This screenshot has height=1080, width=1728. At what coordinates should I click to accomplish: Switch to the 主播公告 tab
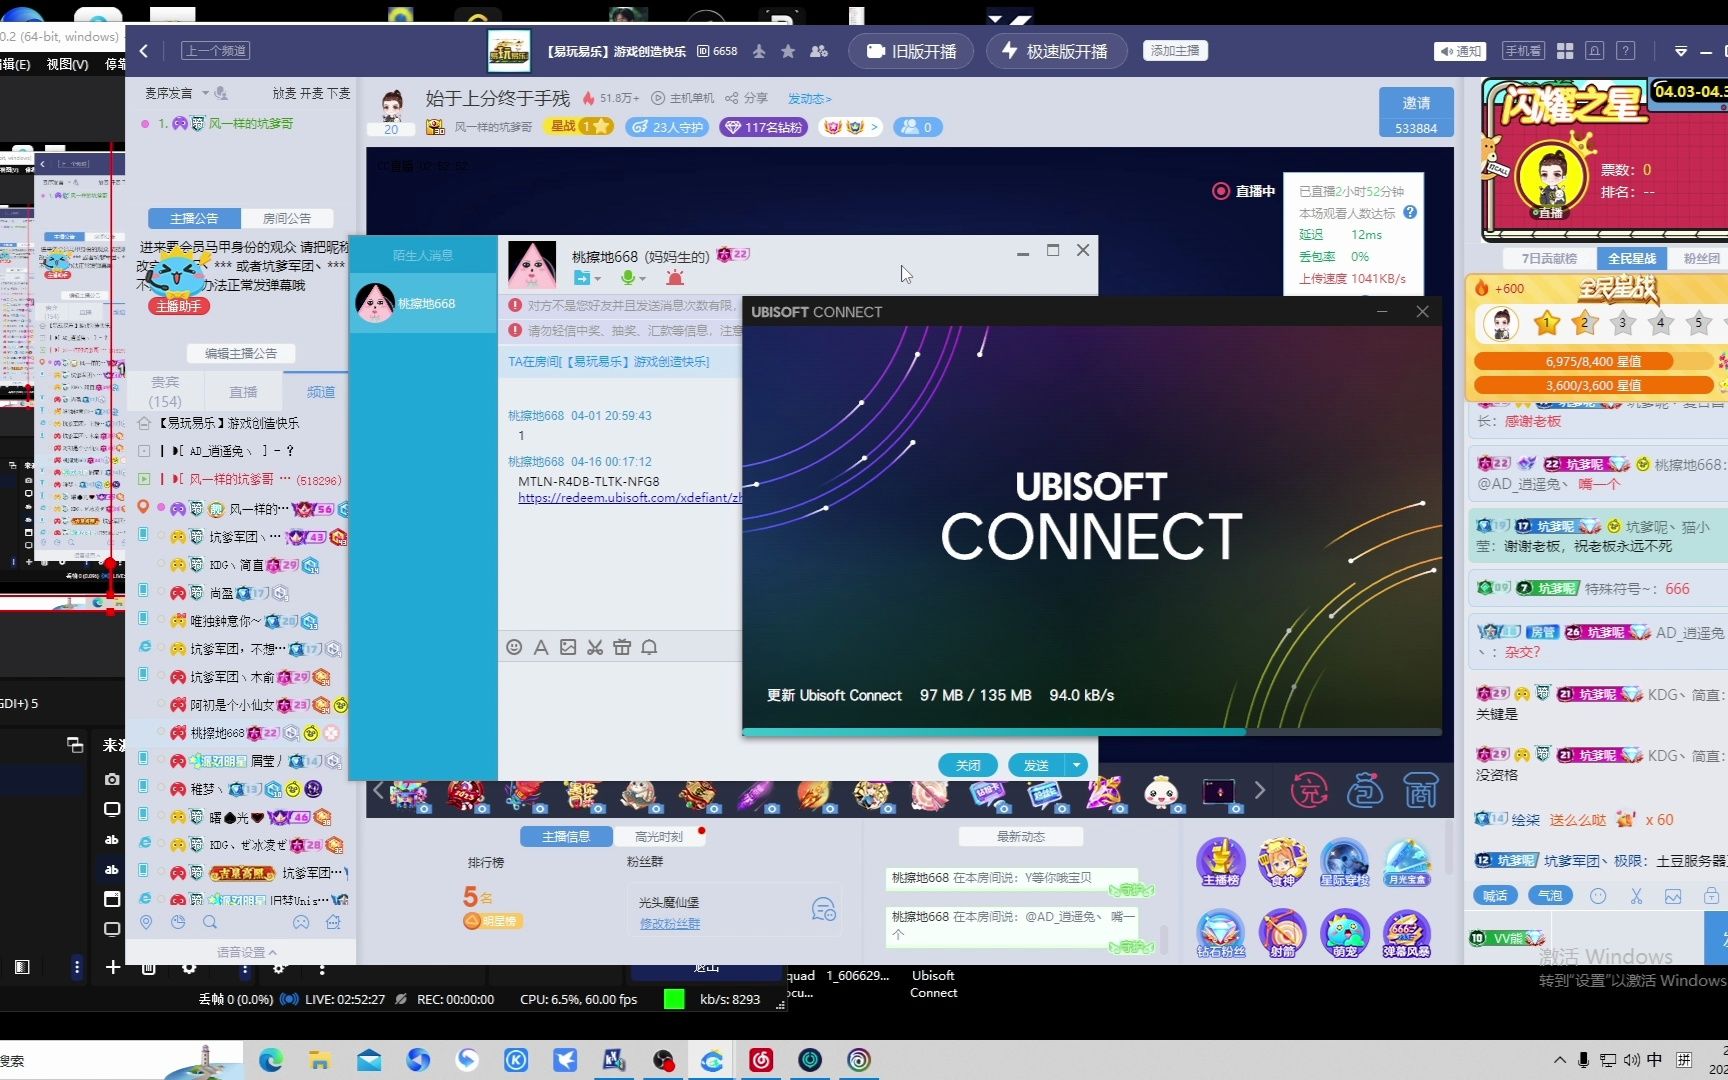pos(194,218)
